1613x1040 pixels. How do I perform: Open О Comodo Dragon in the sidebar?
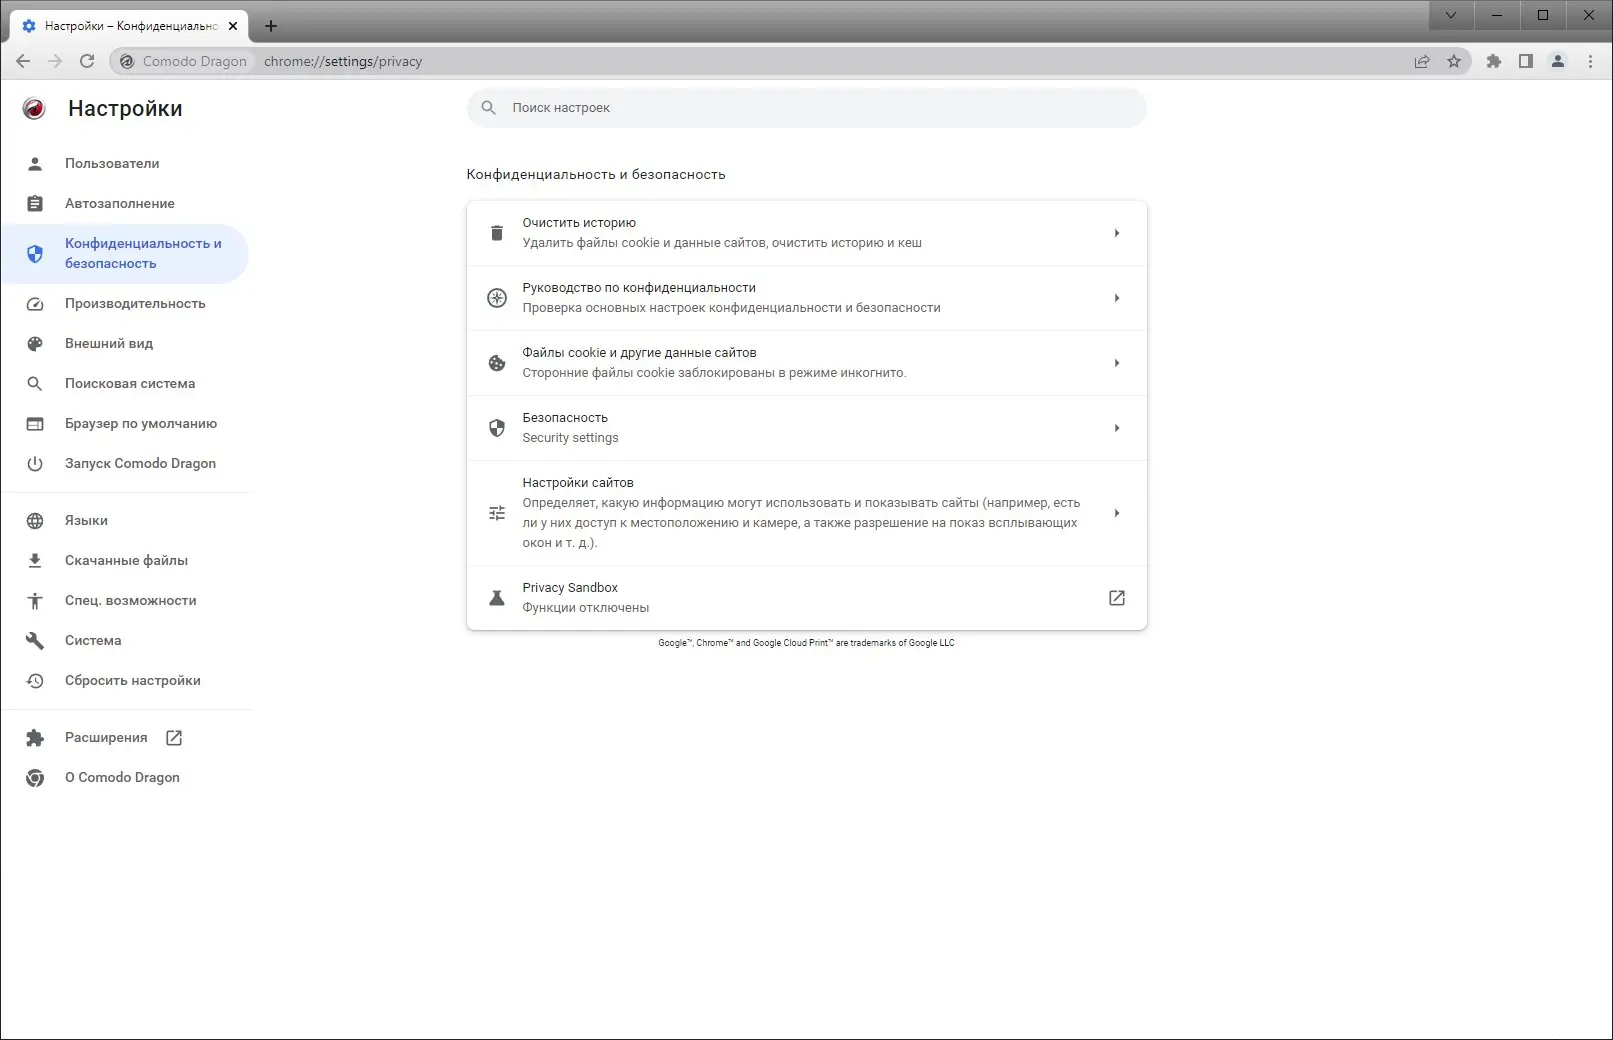[x=124, y=777]
